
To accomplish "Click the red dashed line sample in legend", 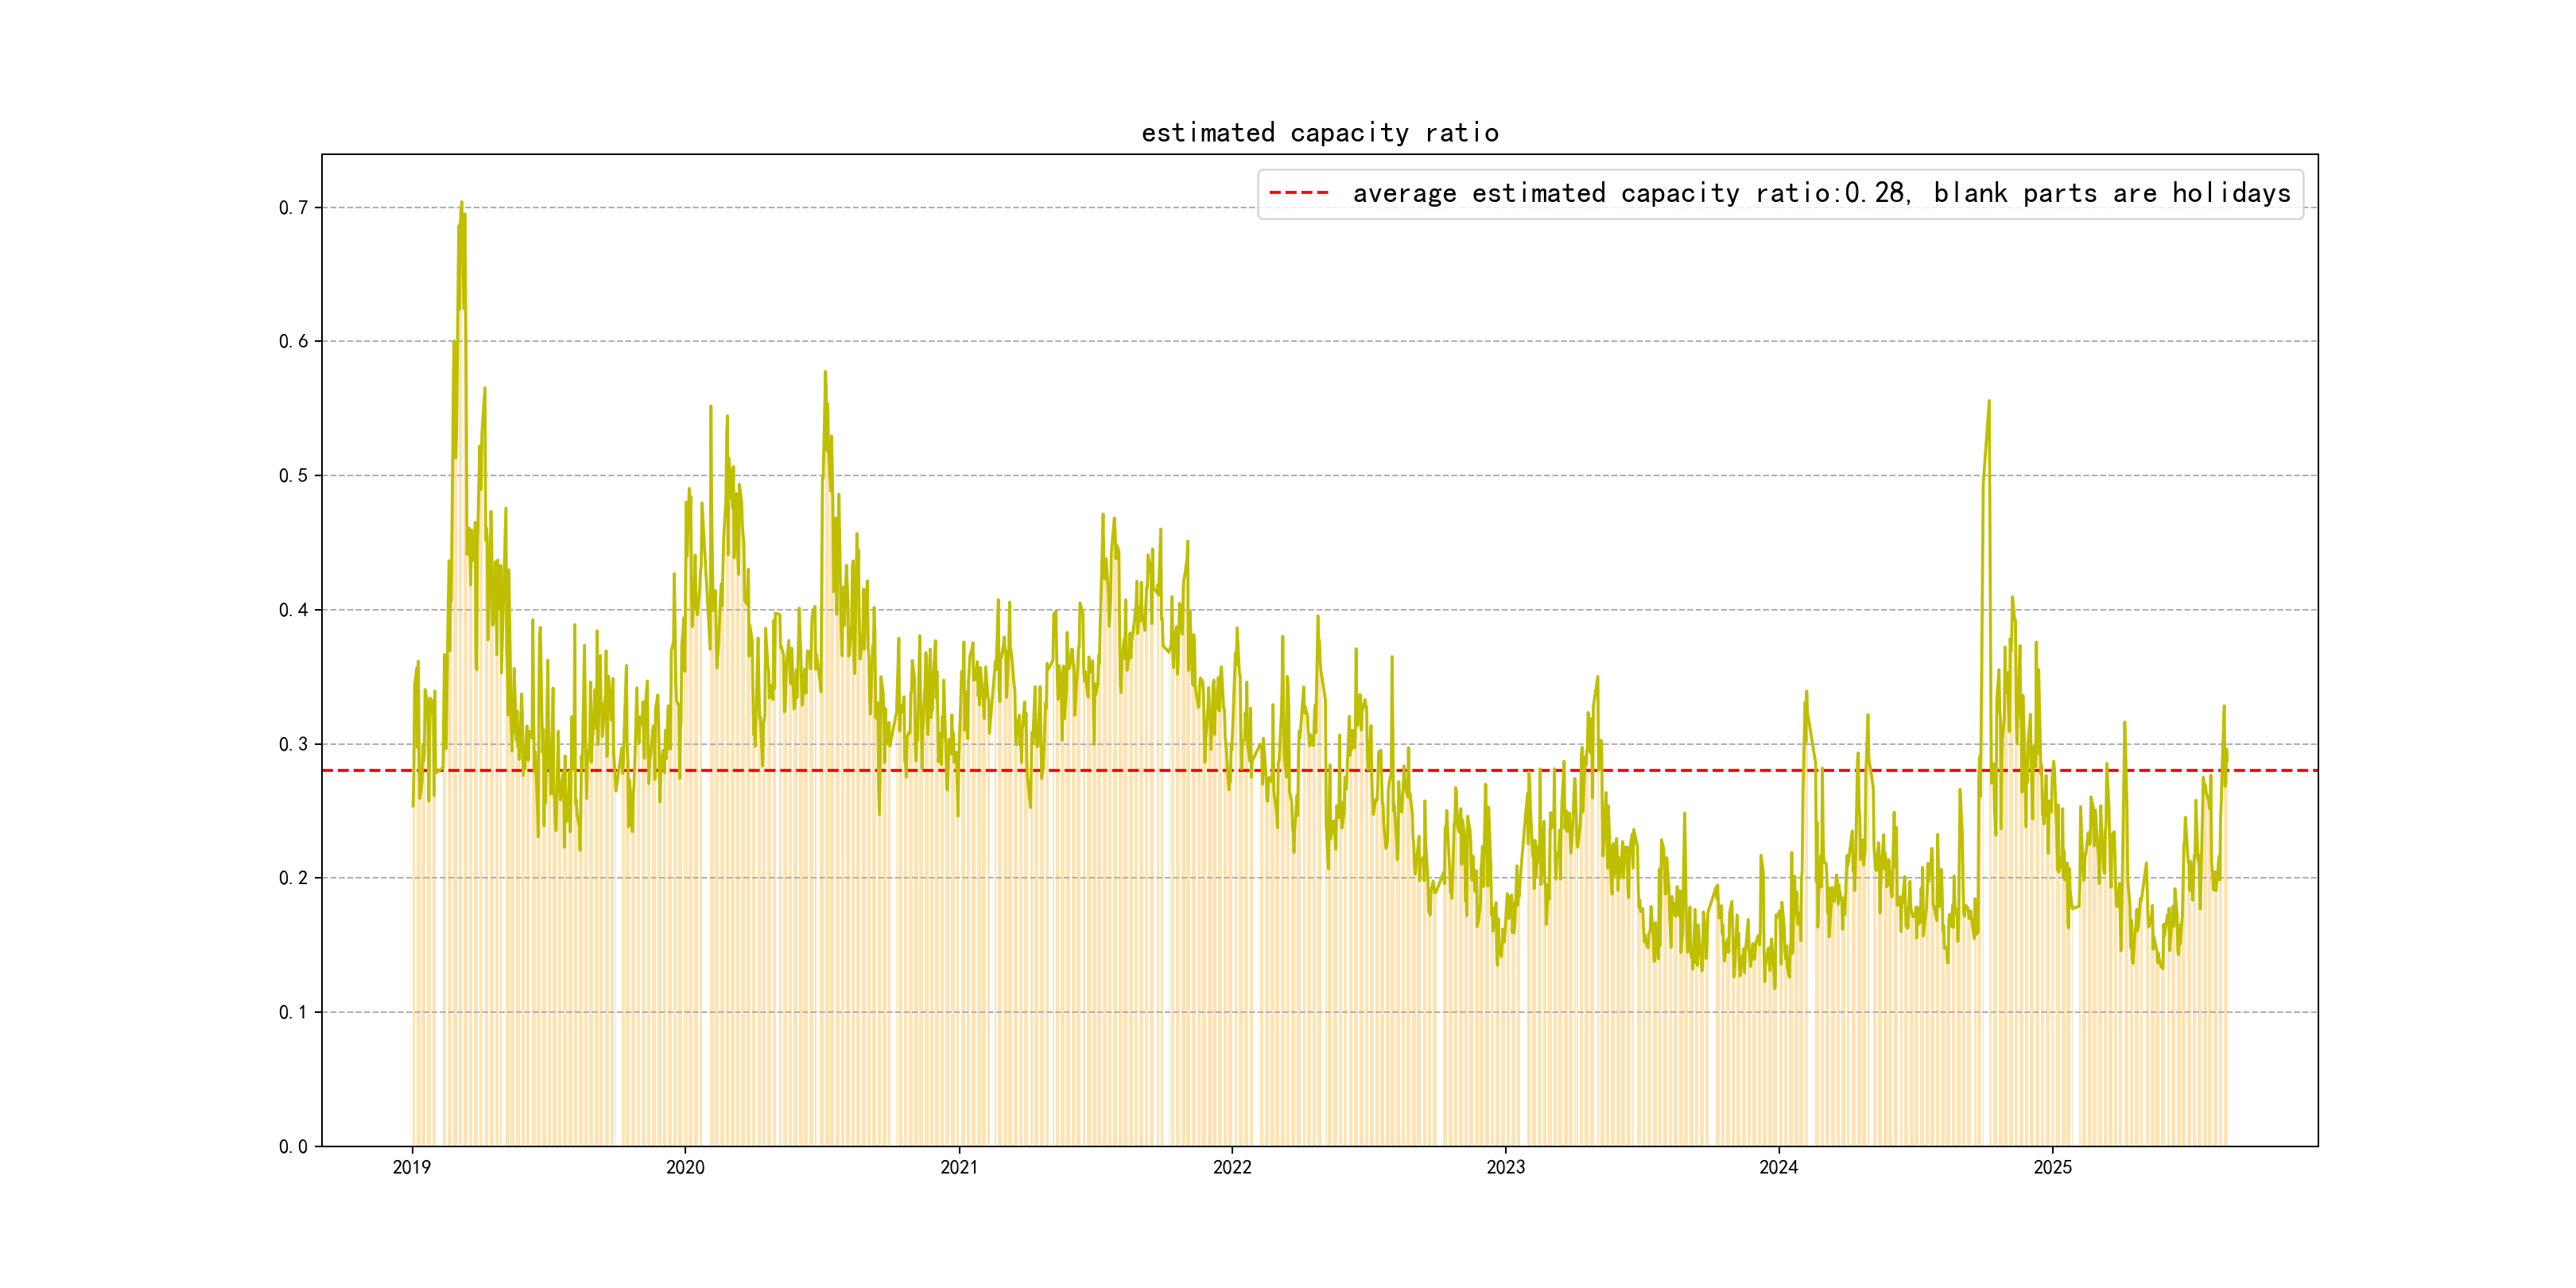I will (x=1298, y=193).
